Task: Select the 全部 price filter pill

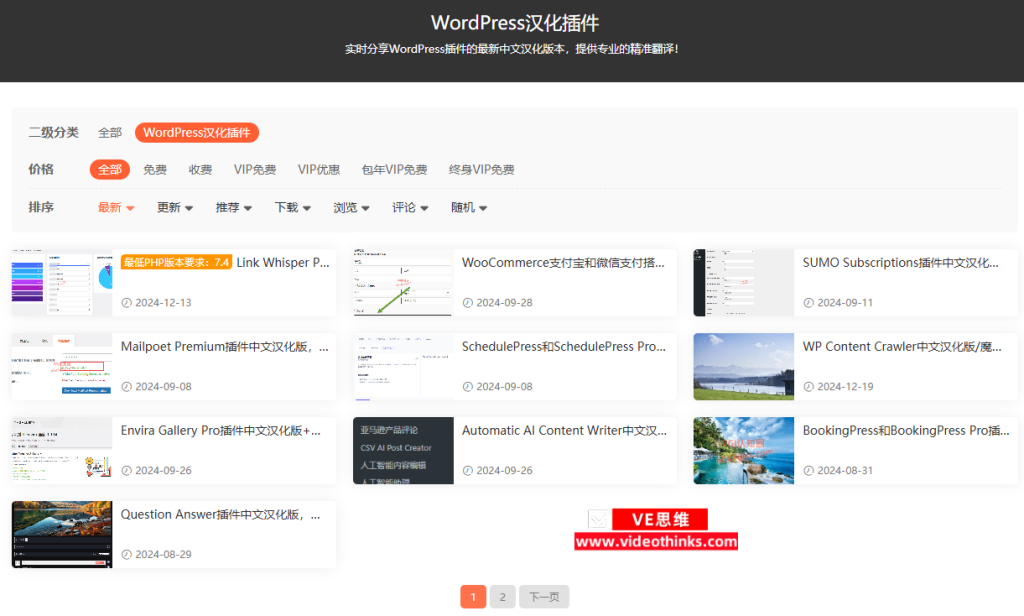Action: (x=110, y=170)
